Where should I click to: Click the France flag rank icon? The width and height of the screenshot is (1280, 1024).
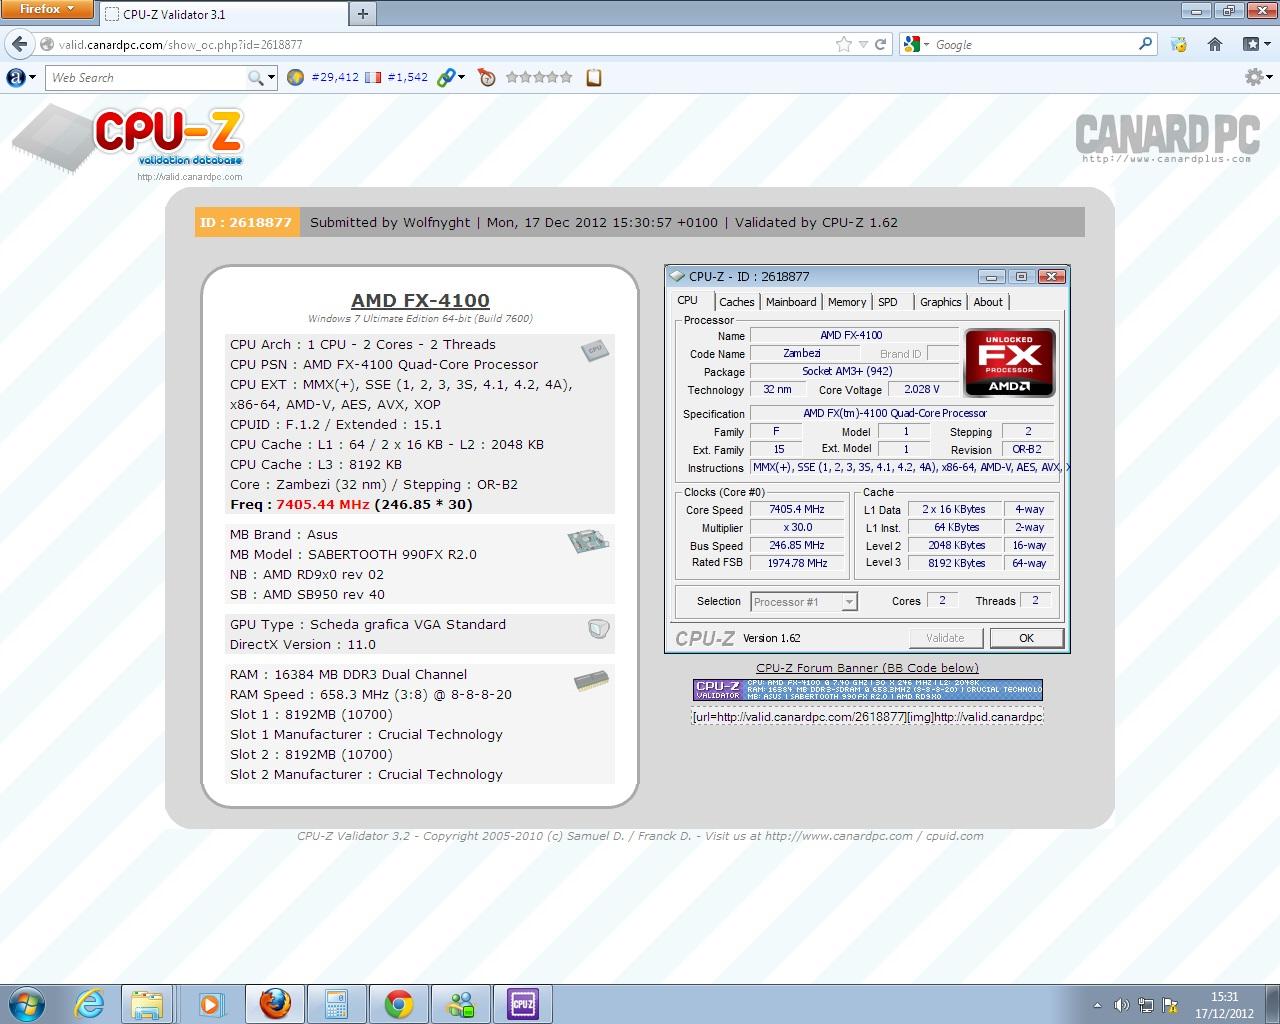coord(373,77)
